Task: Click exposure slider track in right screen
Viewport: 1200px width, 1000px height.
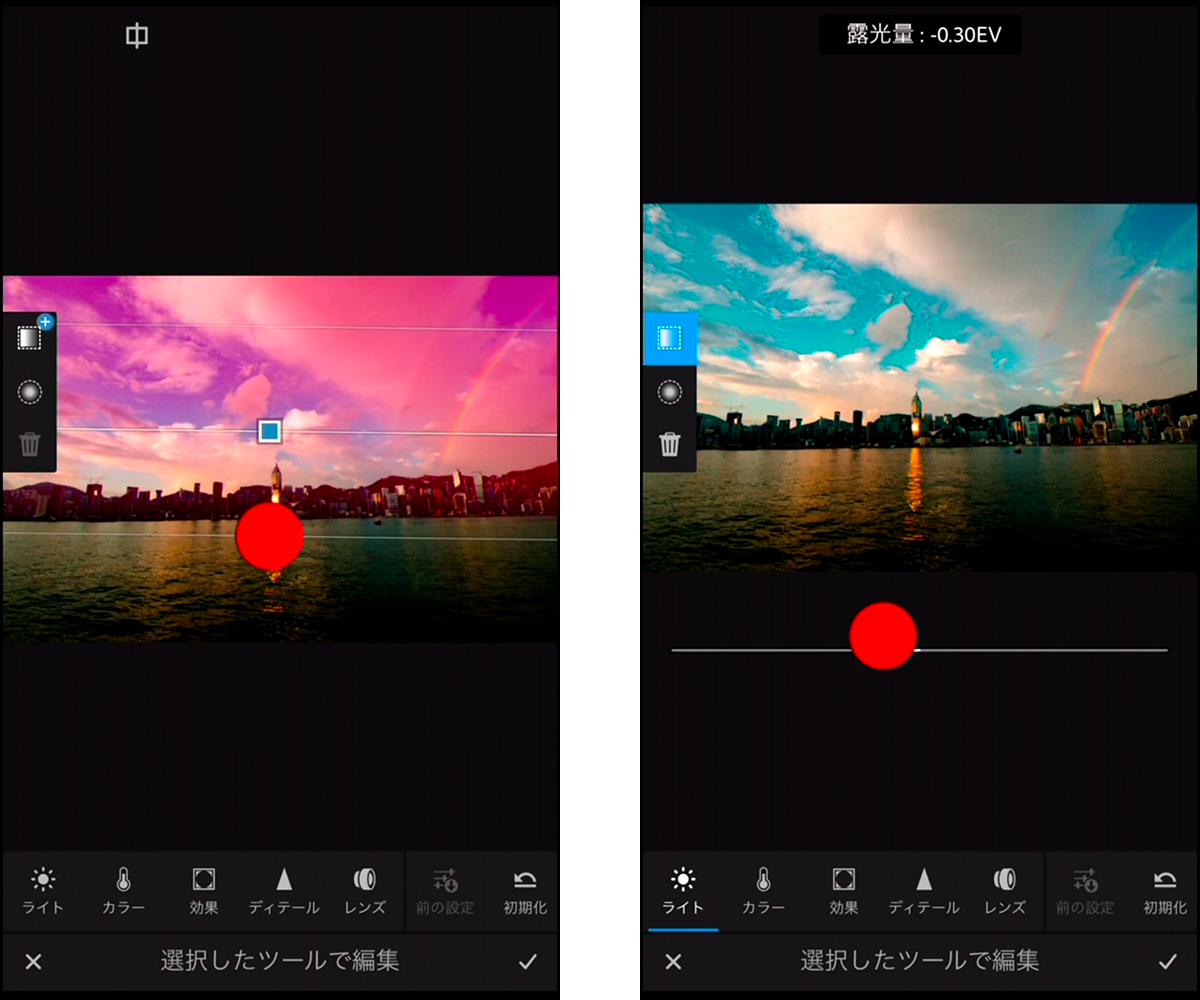Action: click(x=1040, y=650)
